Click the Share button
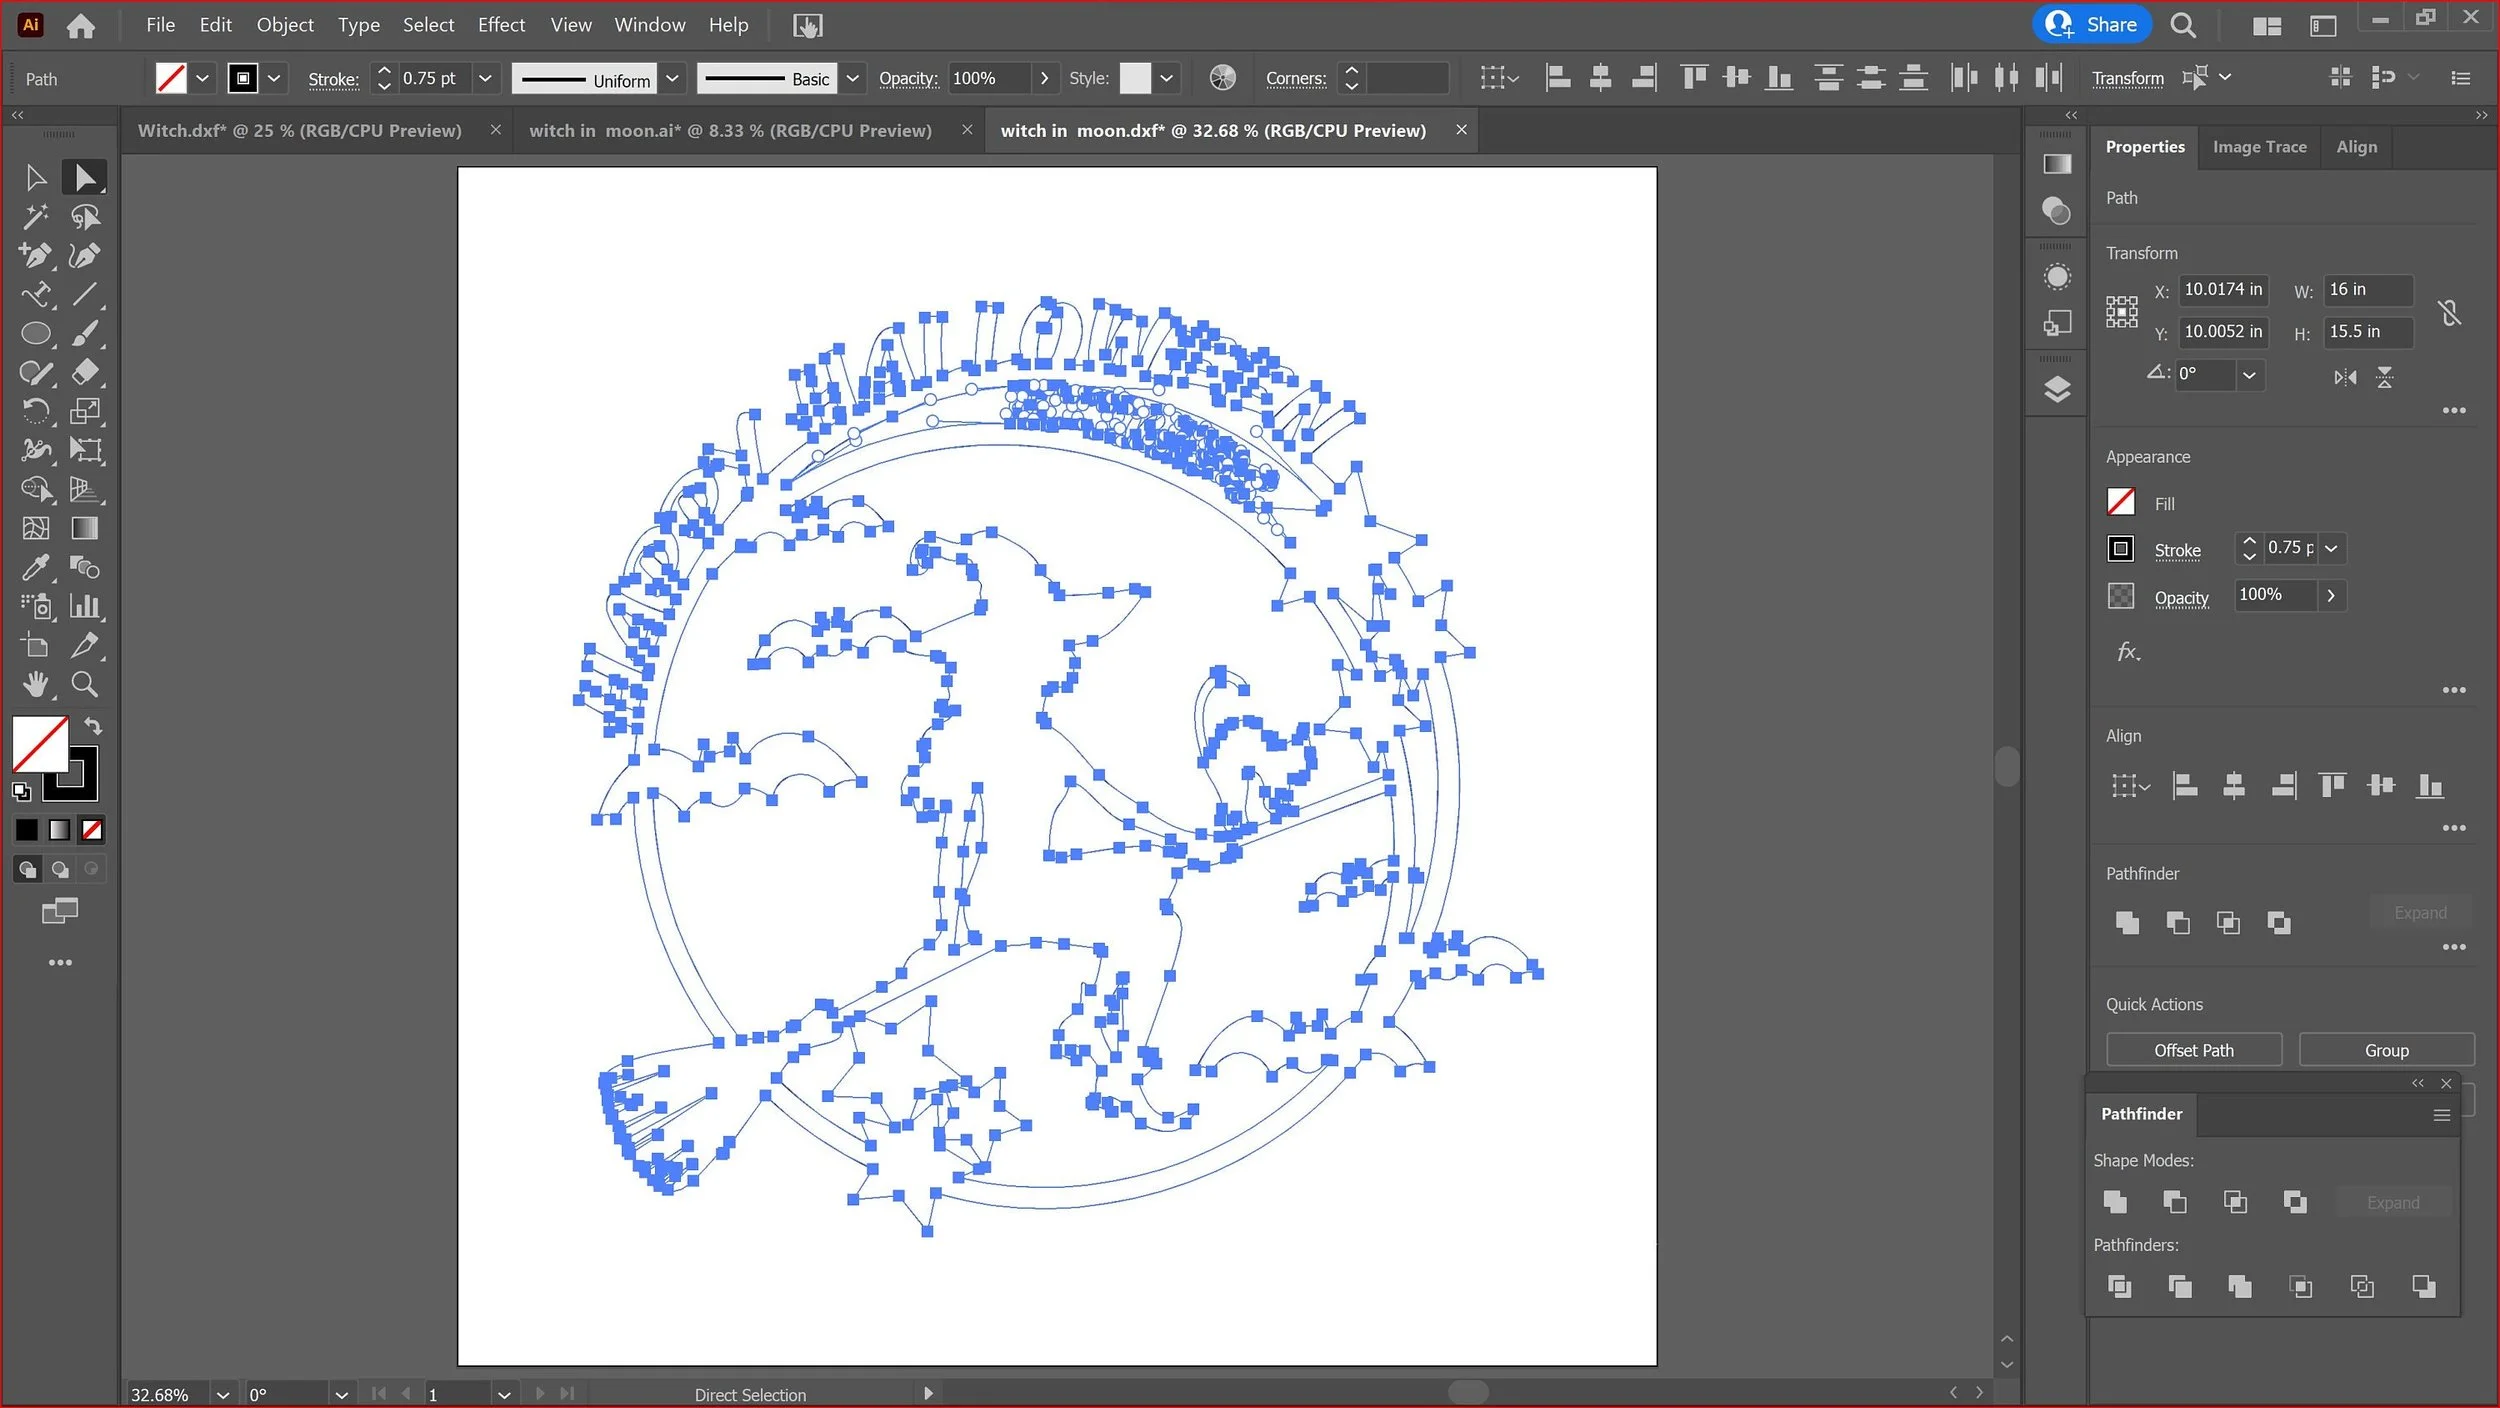 (x=2090, y=25)
